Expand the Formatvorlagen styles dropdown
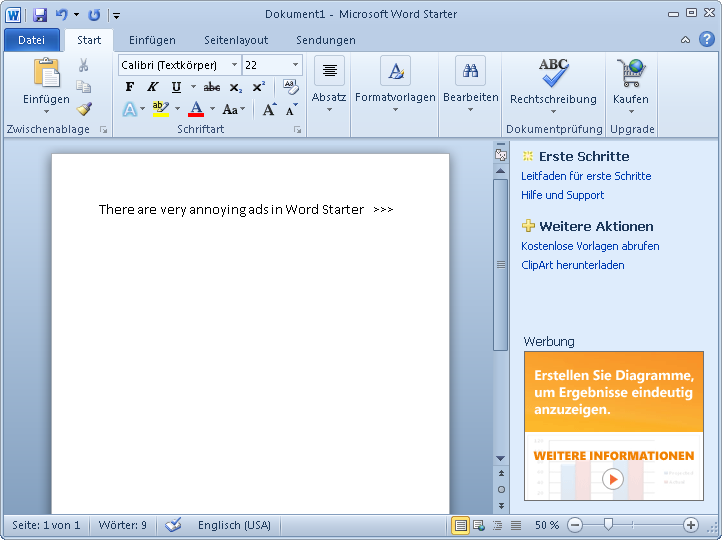Image resolution: width=722 pixels, height=540 pixels. coord(395,84)
